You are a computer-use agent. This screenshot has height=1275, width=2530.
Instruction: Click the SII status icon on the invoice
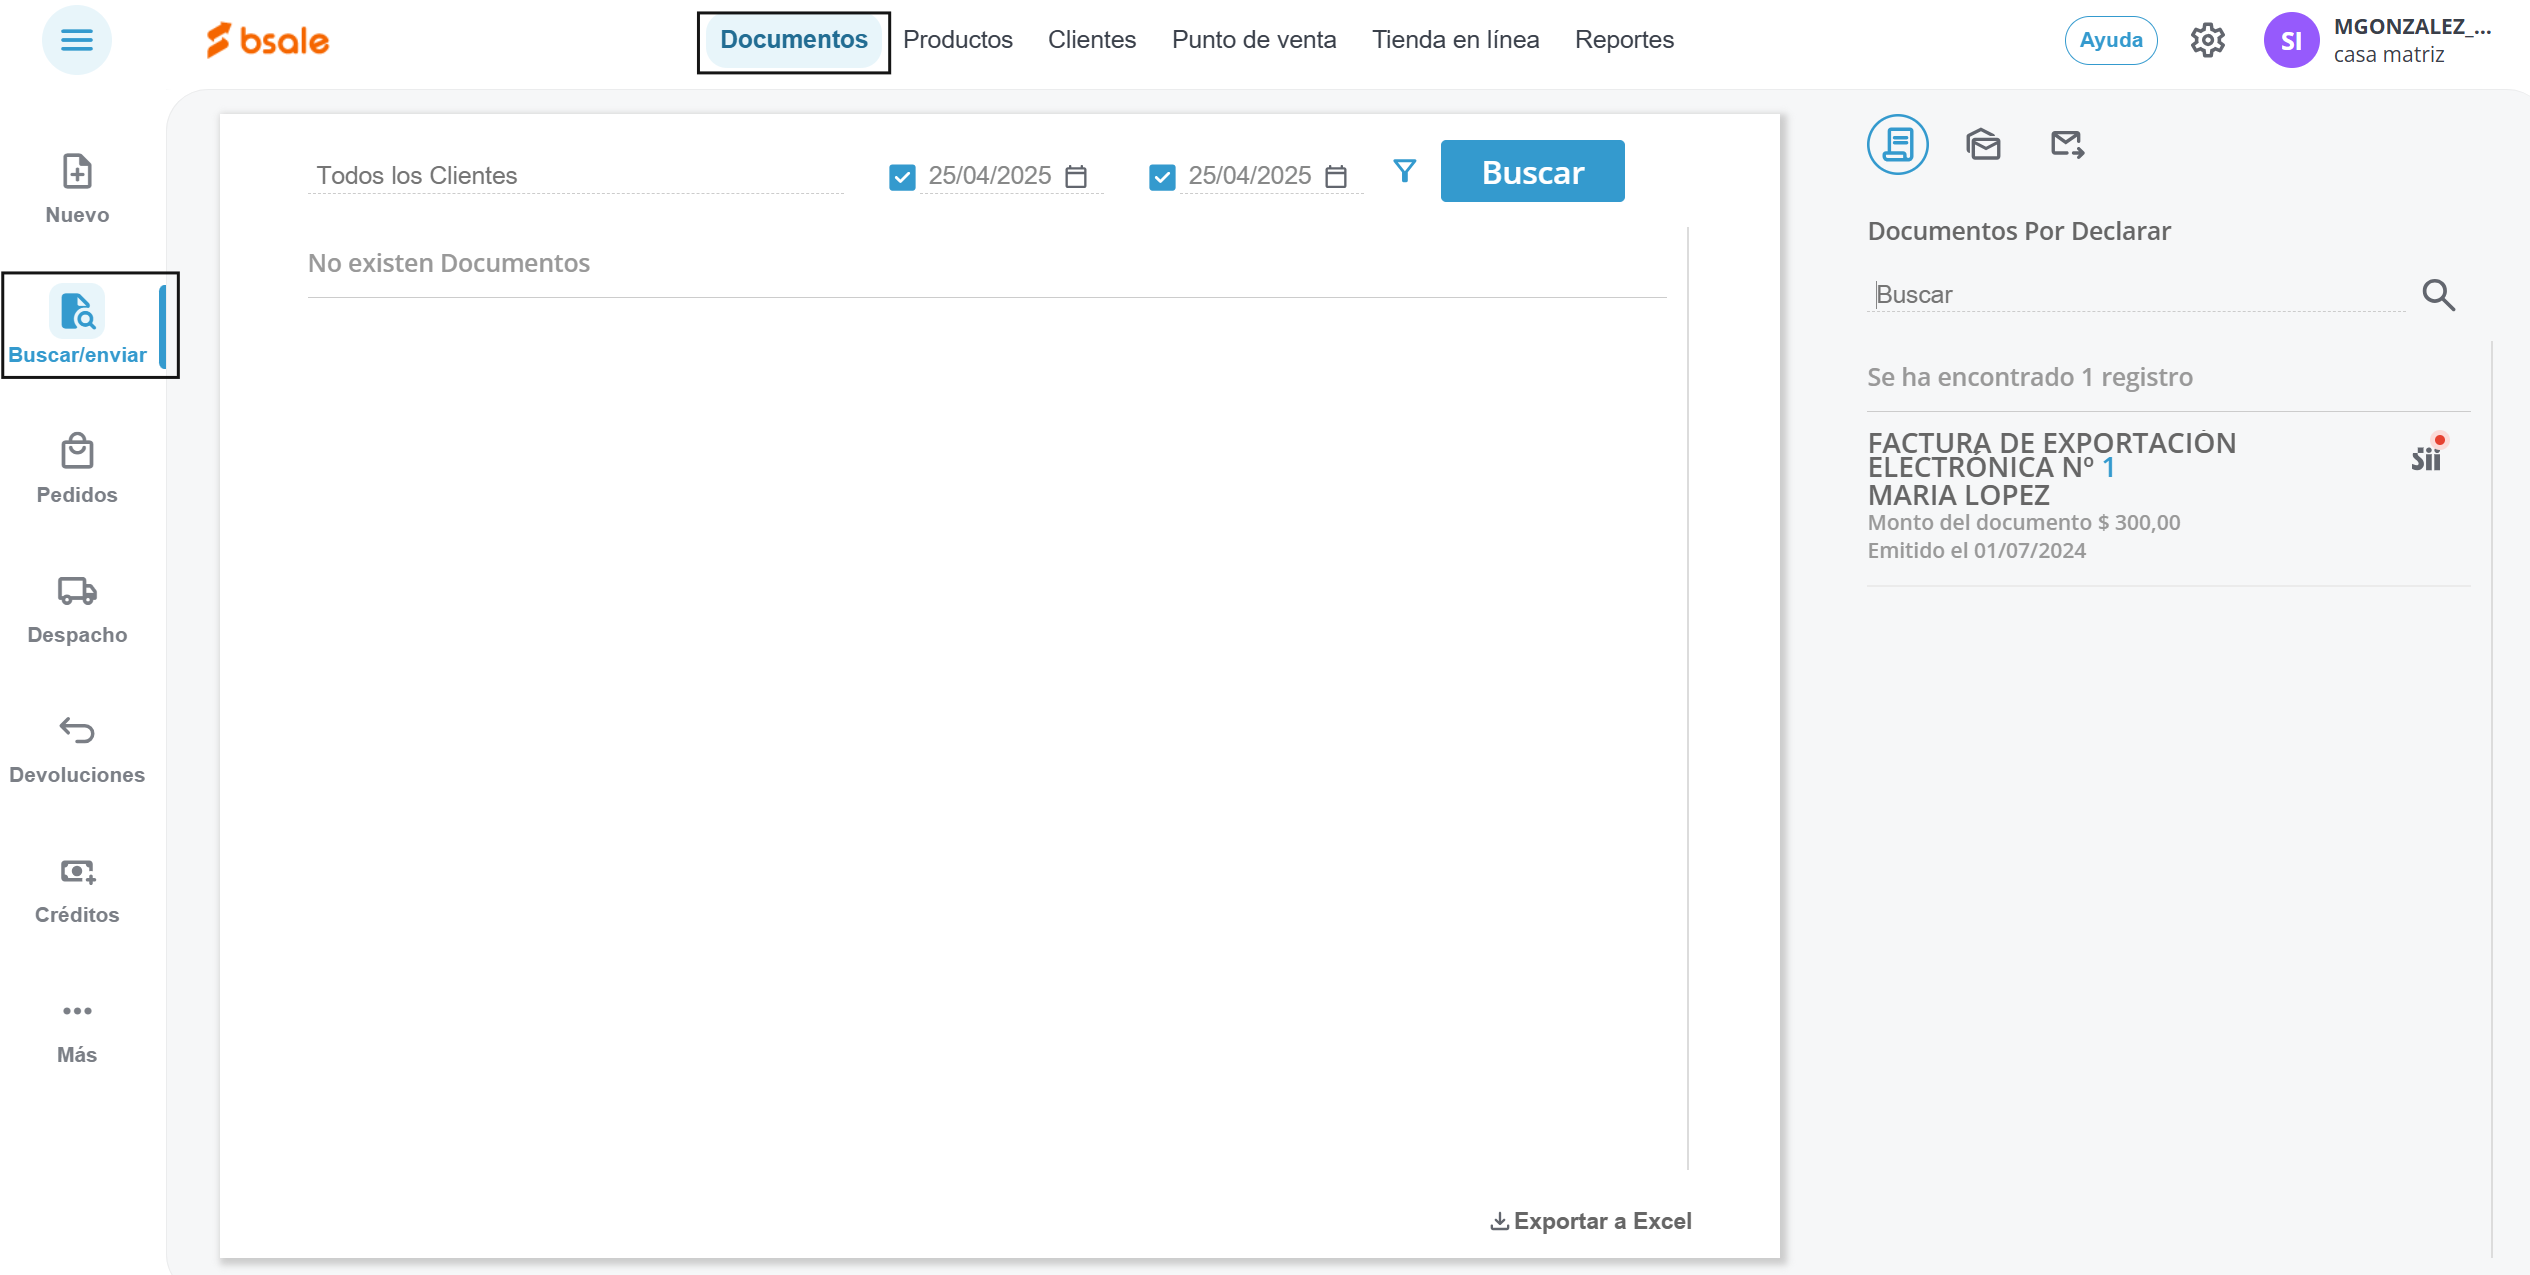2426,457
